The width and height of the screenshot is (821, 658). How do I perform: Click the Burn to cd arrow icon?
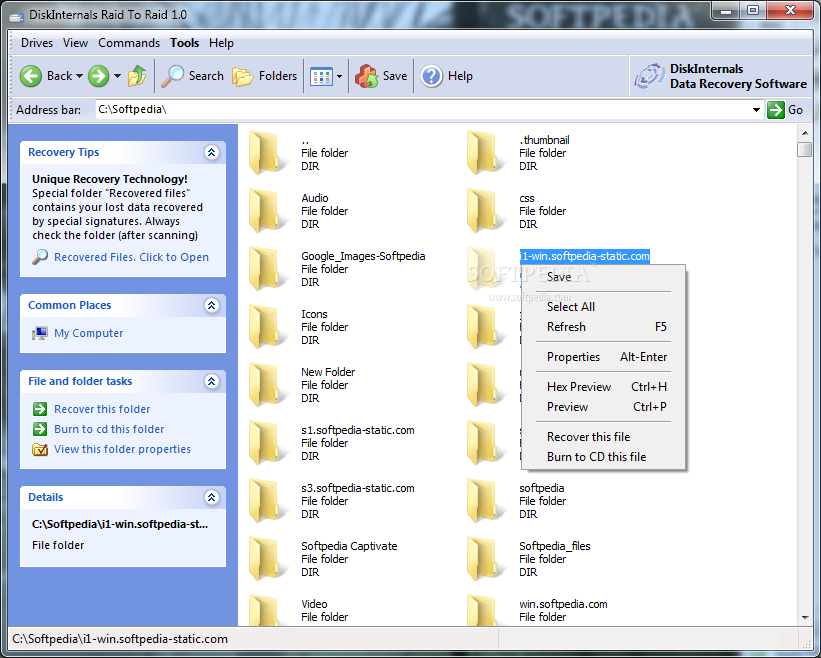[x=40, y=429]
